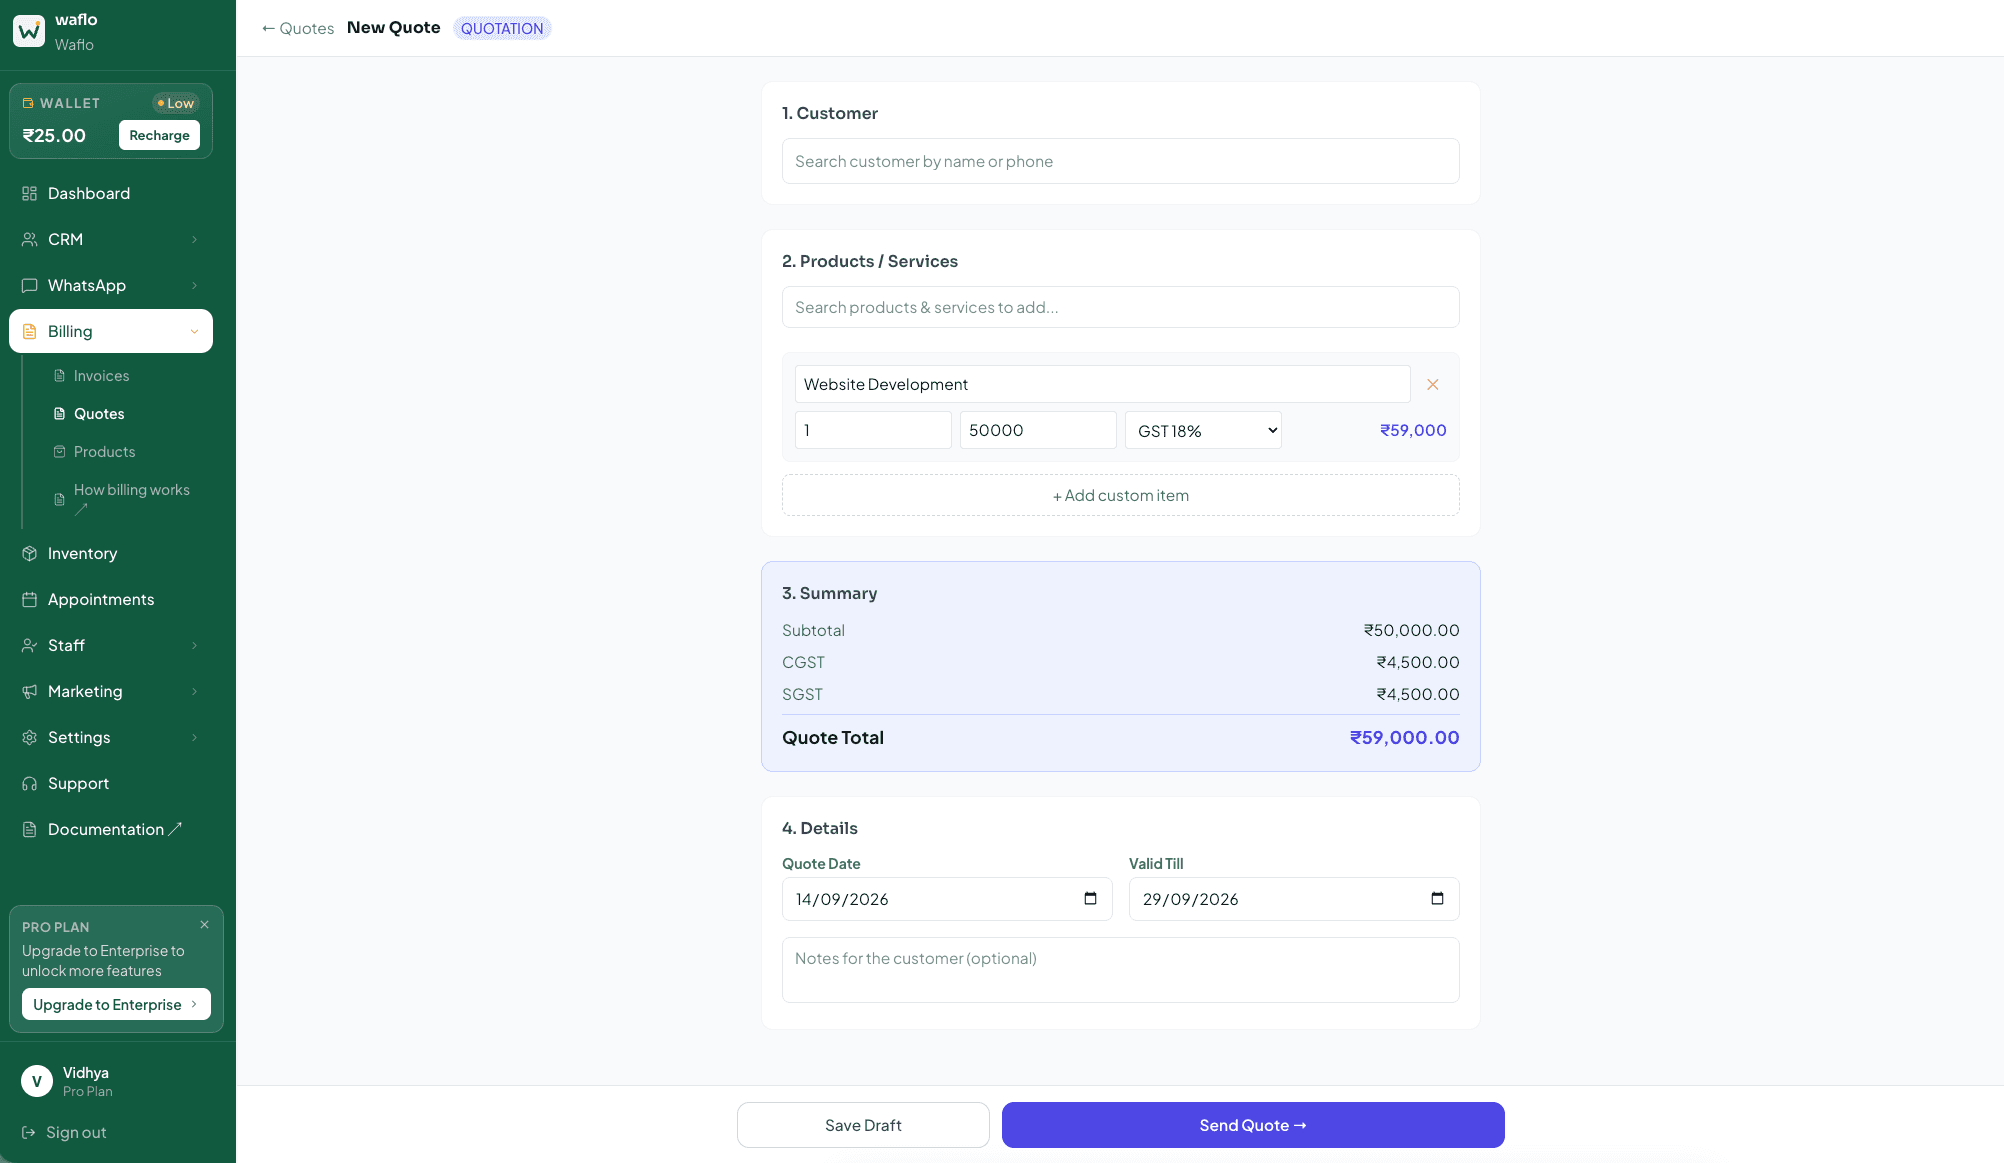Collapse the Billing menu chevron
The height and width of the screenshot is (1163, 2004).
coord(194,331)
